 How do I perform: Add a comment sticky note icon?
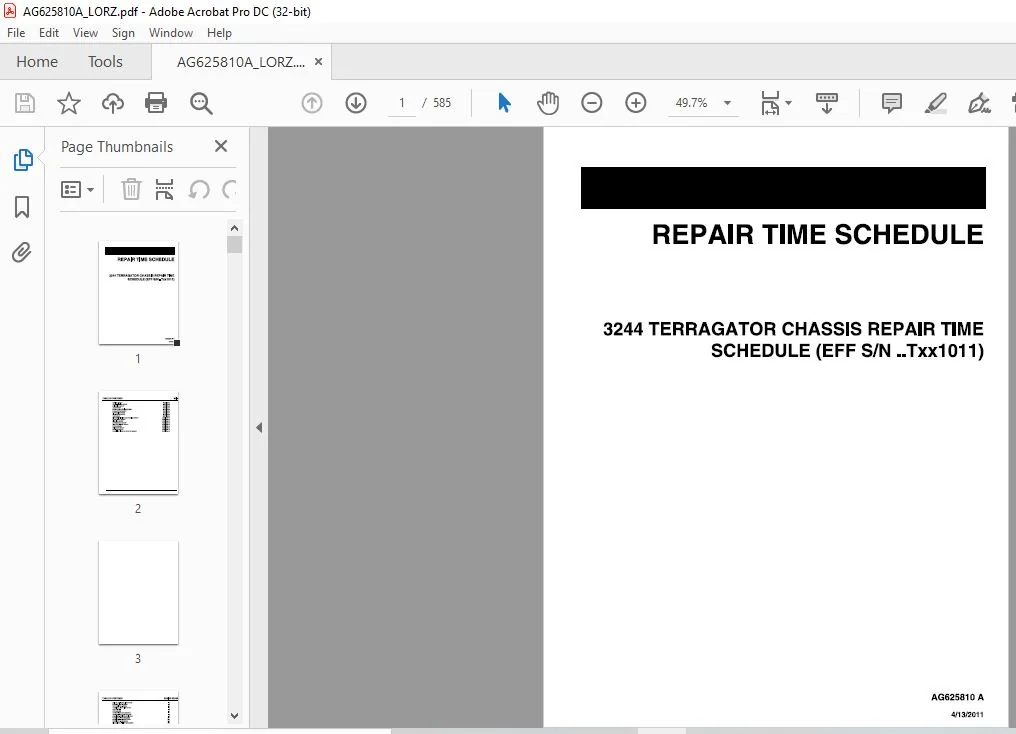(892, 103)
